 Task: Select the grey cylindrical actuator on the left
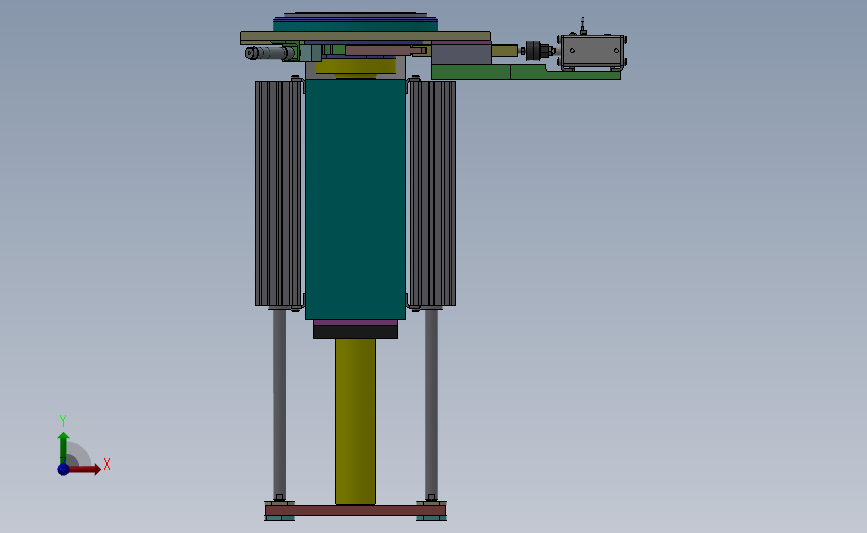[270, 53]
